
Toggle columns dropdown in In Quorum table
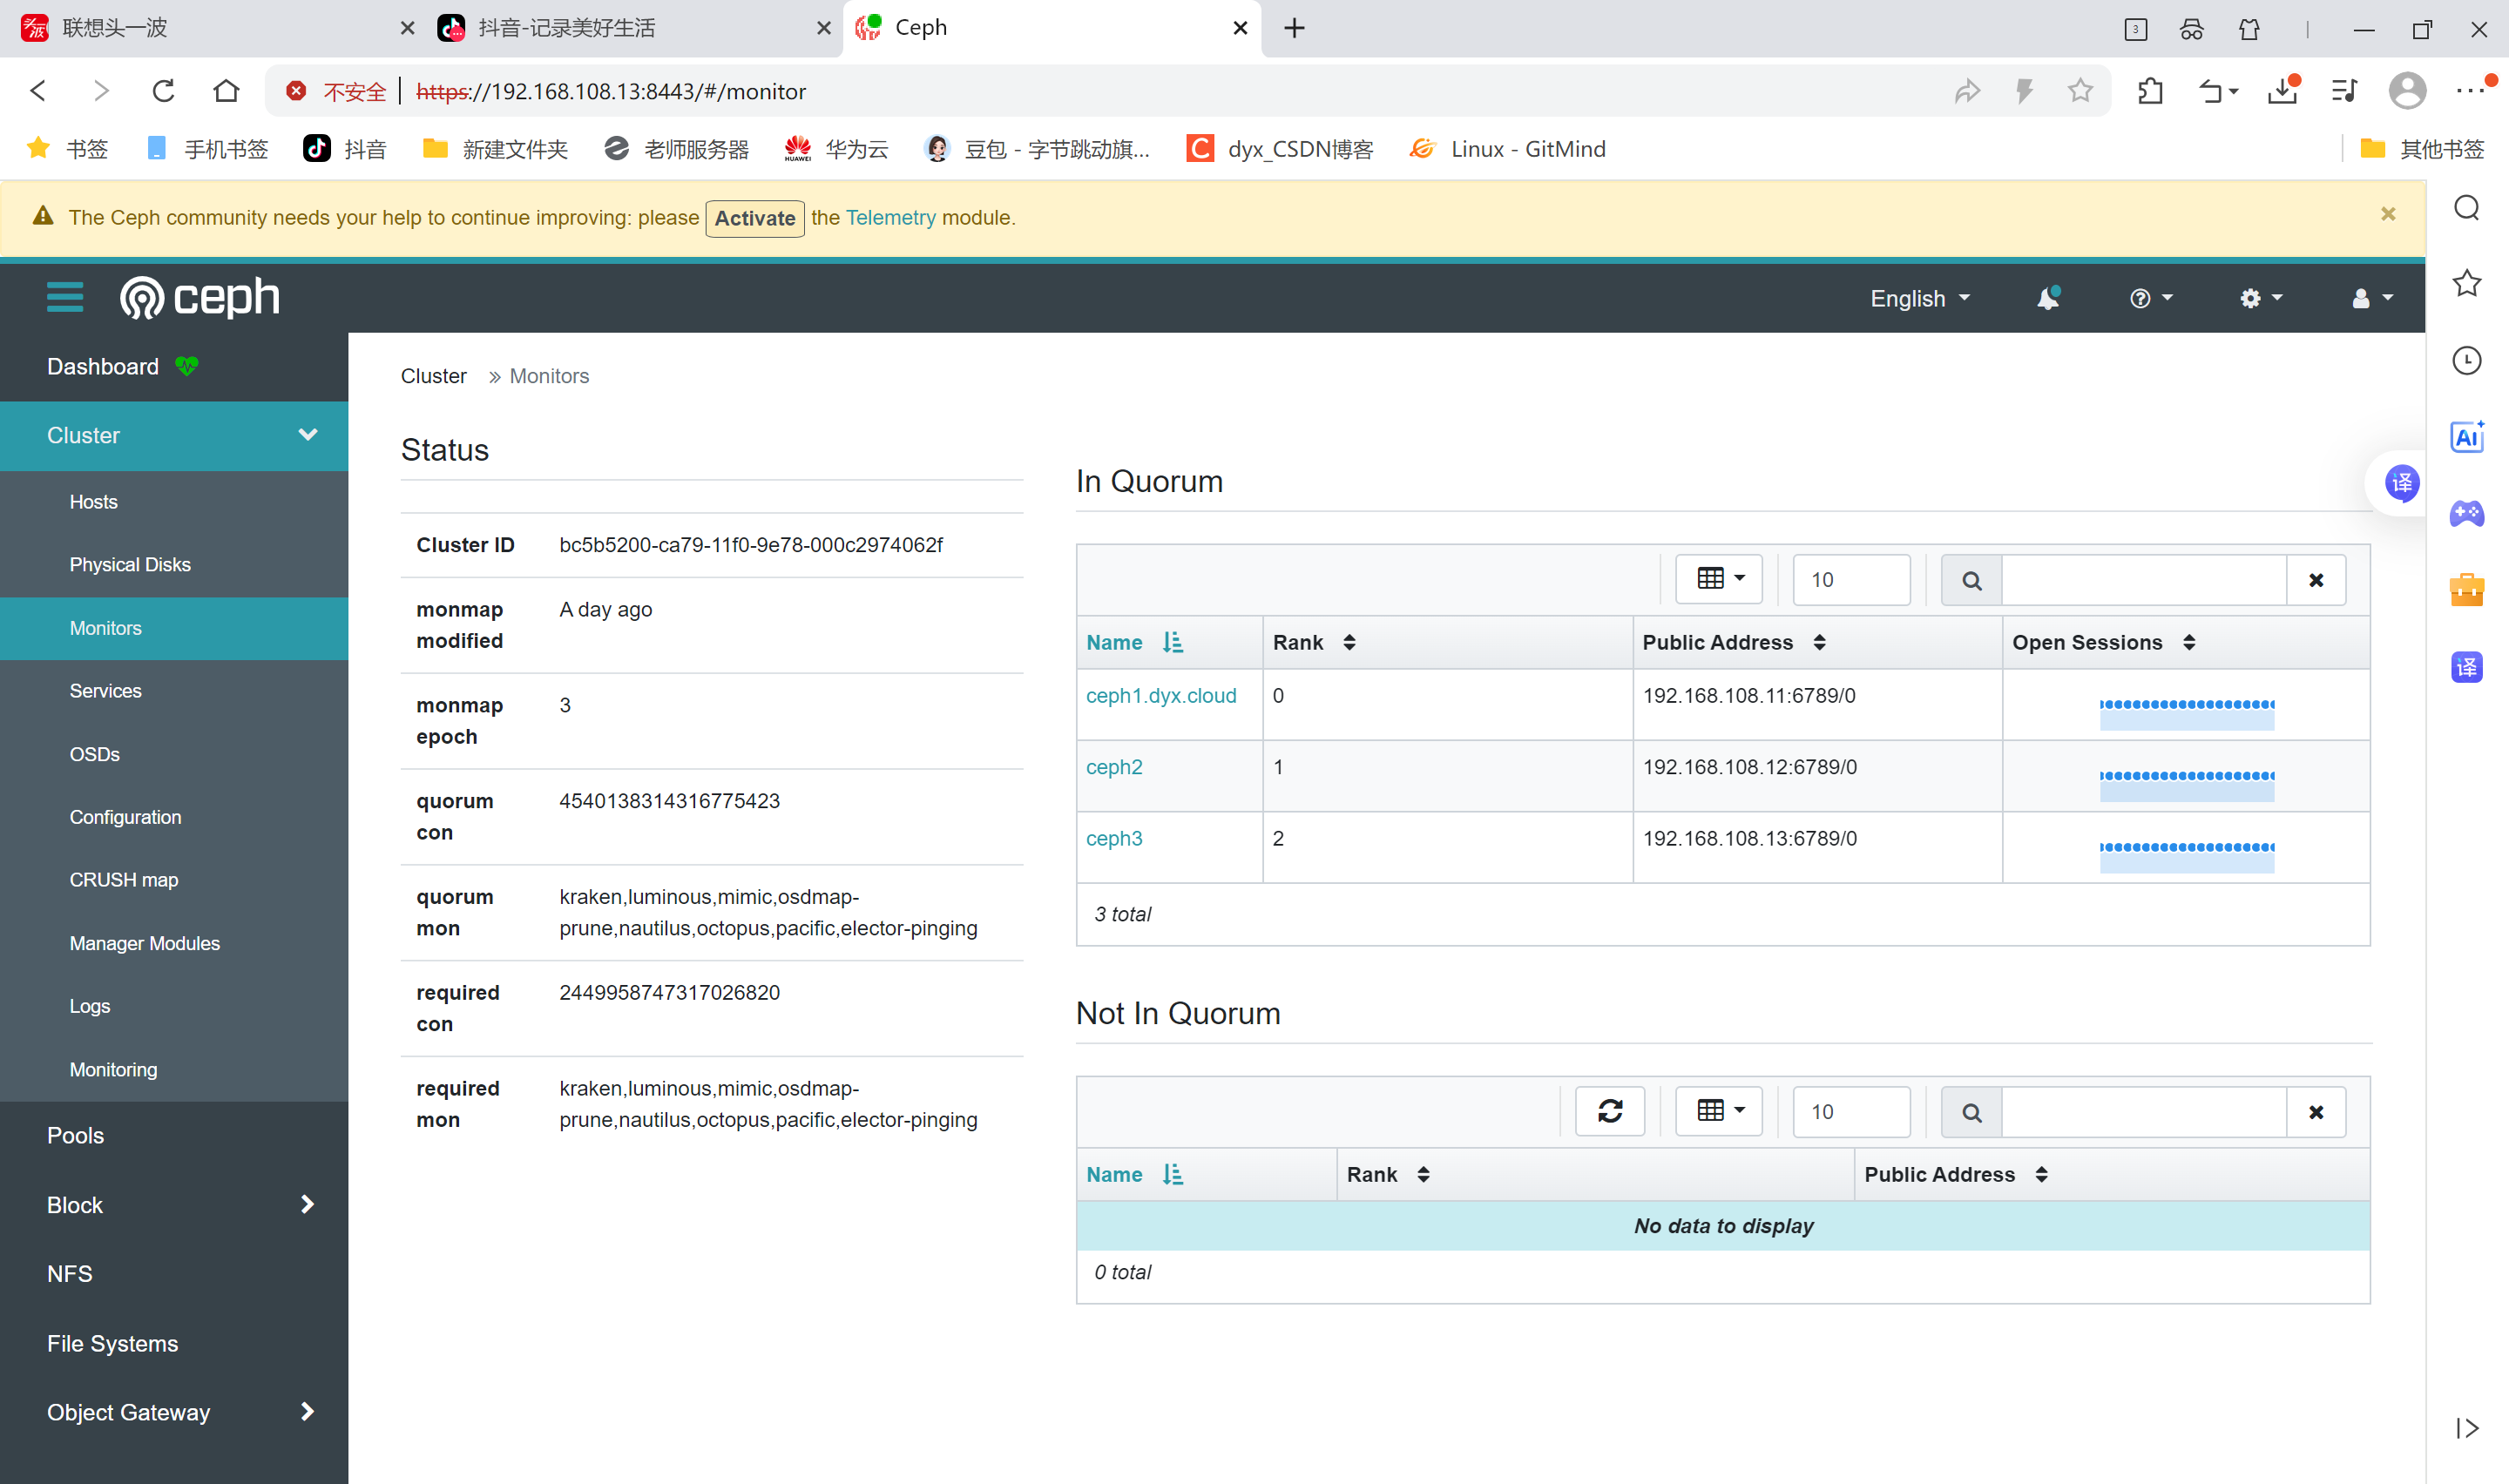click(1719, 579)
